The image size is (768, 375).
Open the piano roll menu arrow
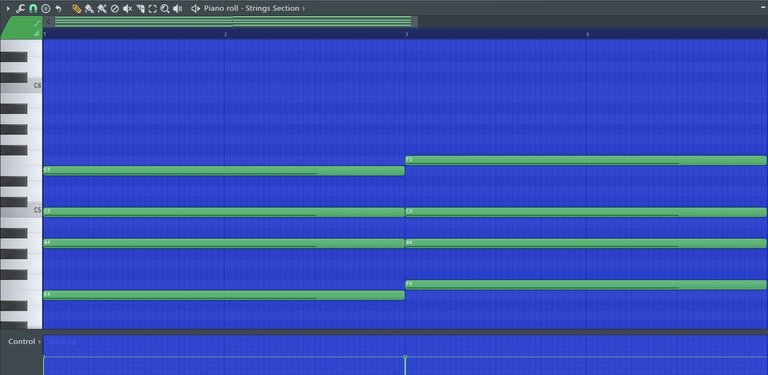(x=7, y=8)
